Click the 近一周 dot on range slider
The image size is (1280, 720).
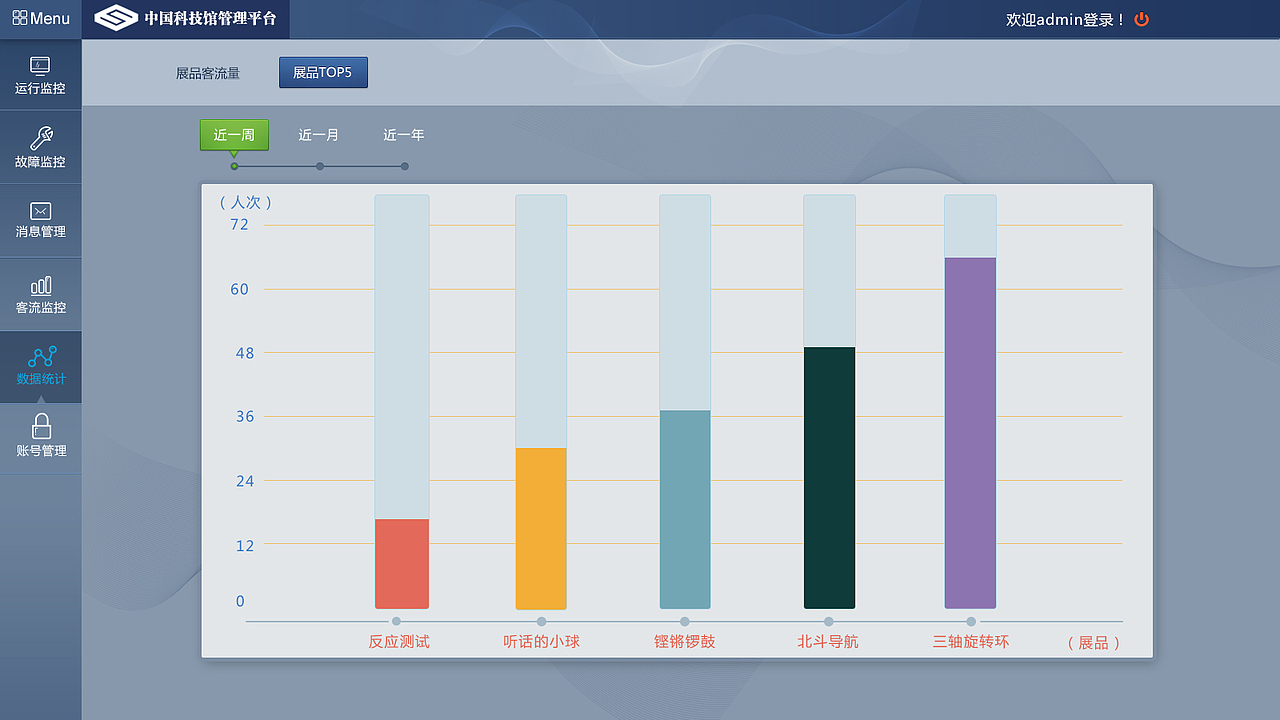click(234, 166)
